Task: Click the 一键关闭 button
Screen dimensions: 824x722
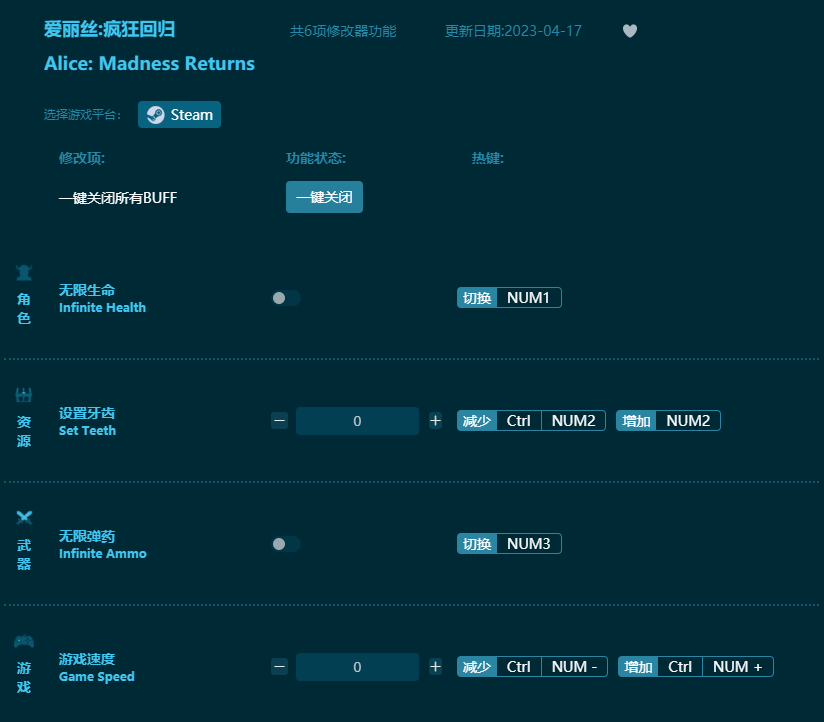Action: click(324, 197)
